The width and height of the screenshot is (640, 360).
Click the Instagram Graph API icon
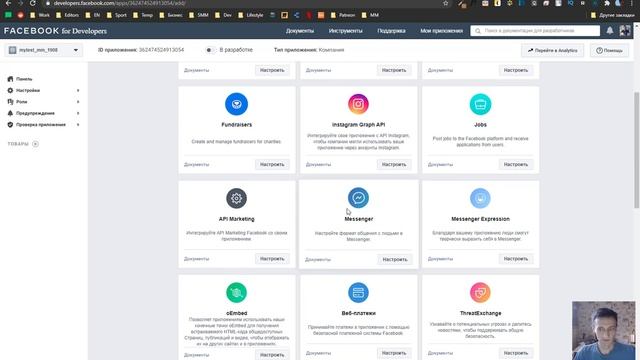point(358,104)
